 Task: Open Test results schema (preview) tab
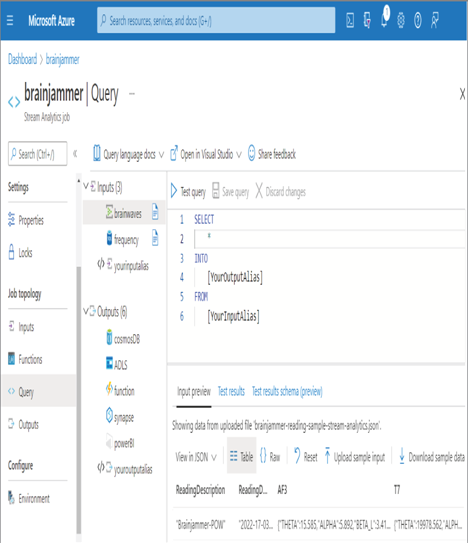pyautogui.click(x=287, y=391)
